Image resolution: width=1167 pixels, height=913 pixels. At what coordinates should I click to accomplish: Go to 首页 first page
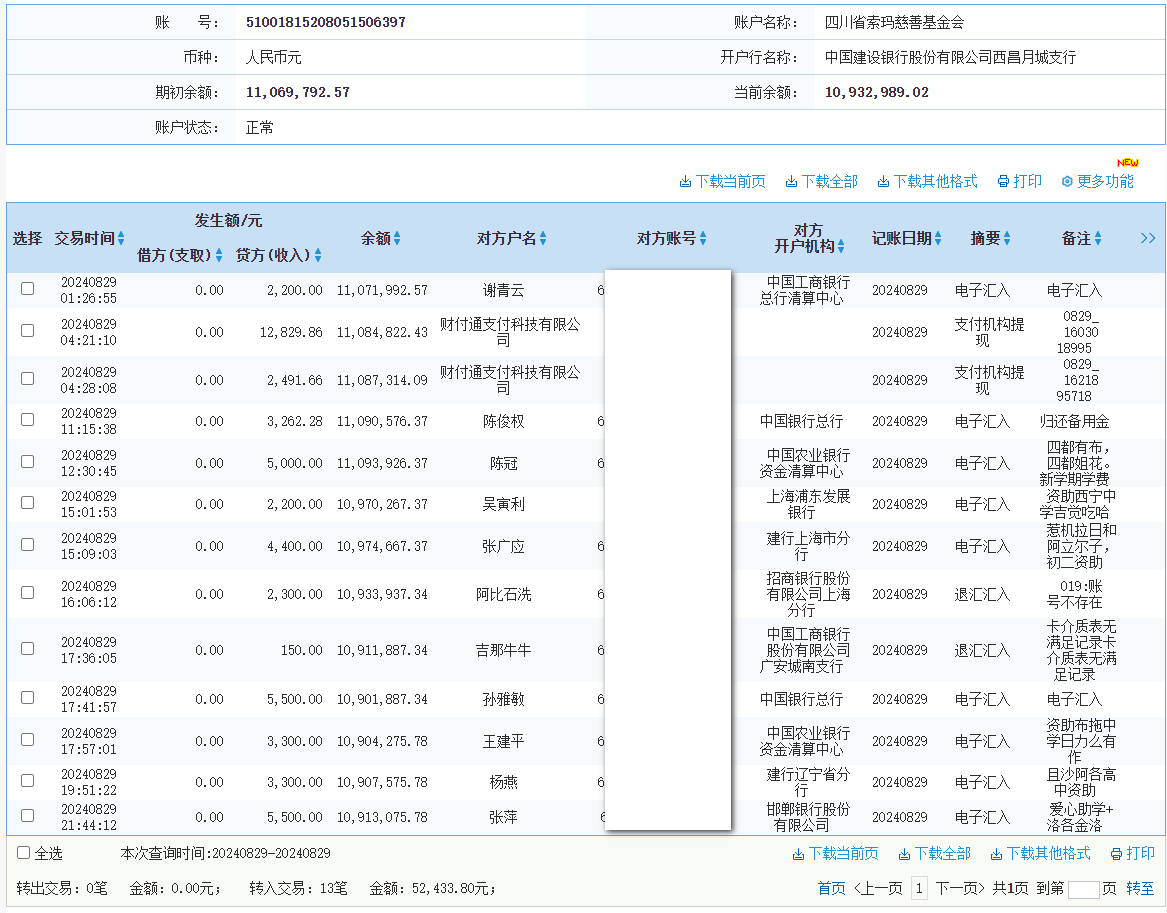[831, 888]
